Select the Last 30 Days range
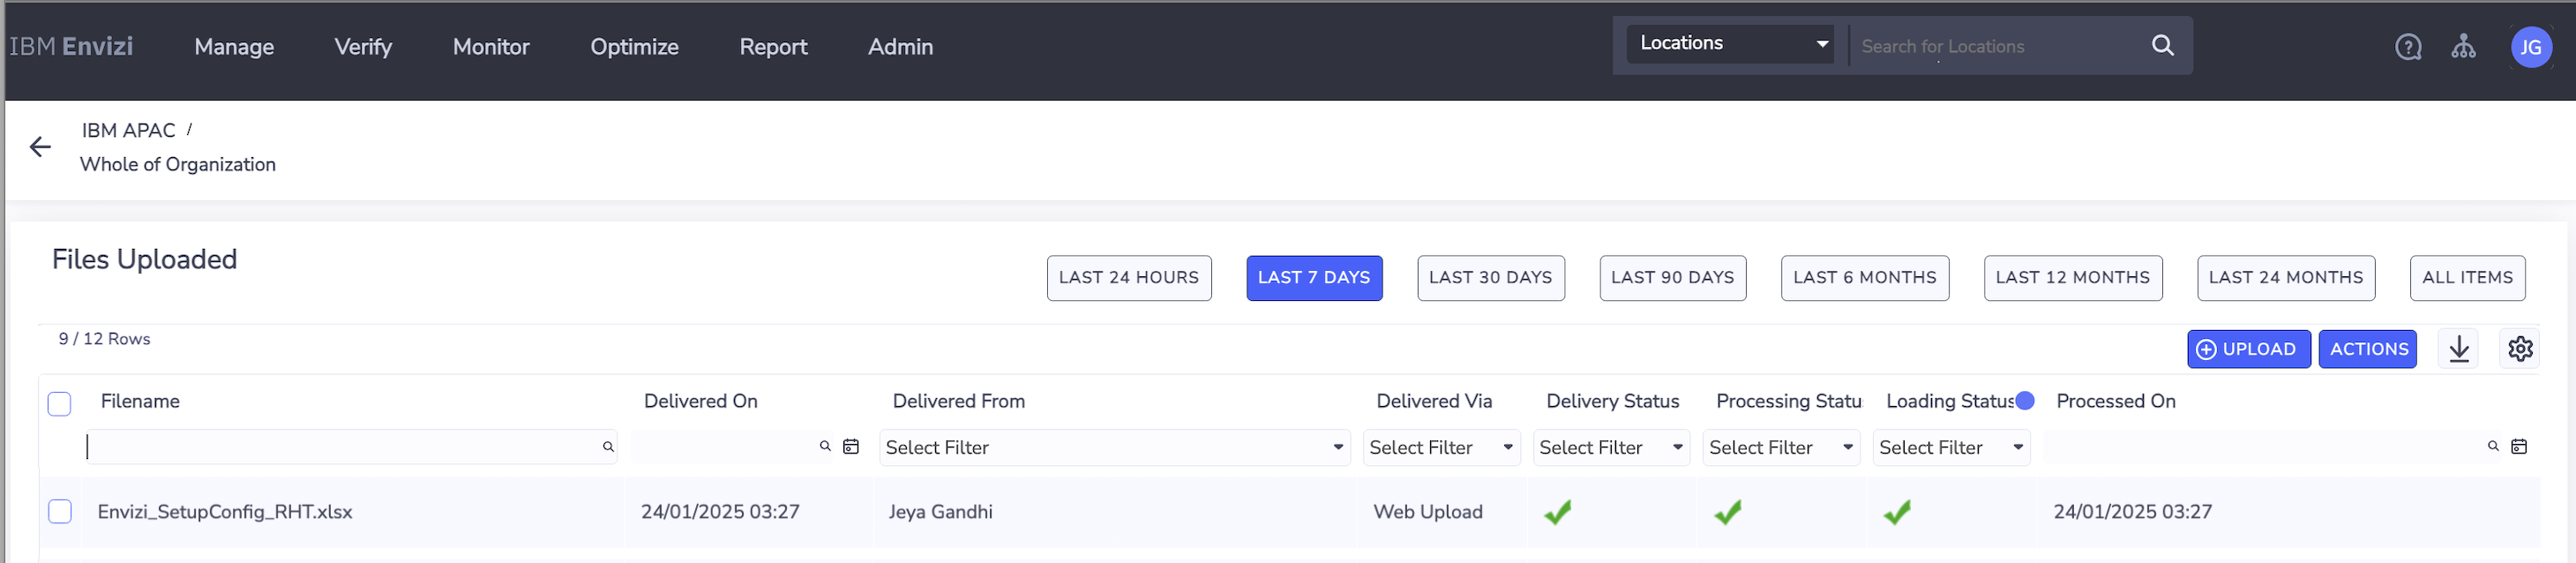 coord(1490,278)
